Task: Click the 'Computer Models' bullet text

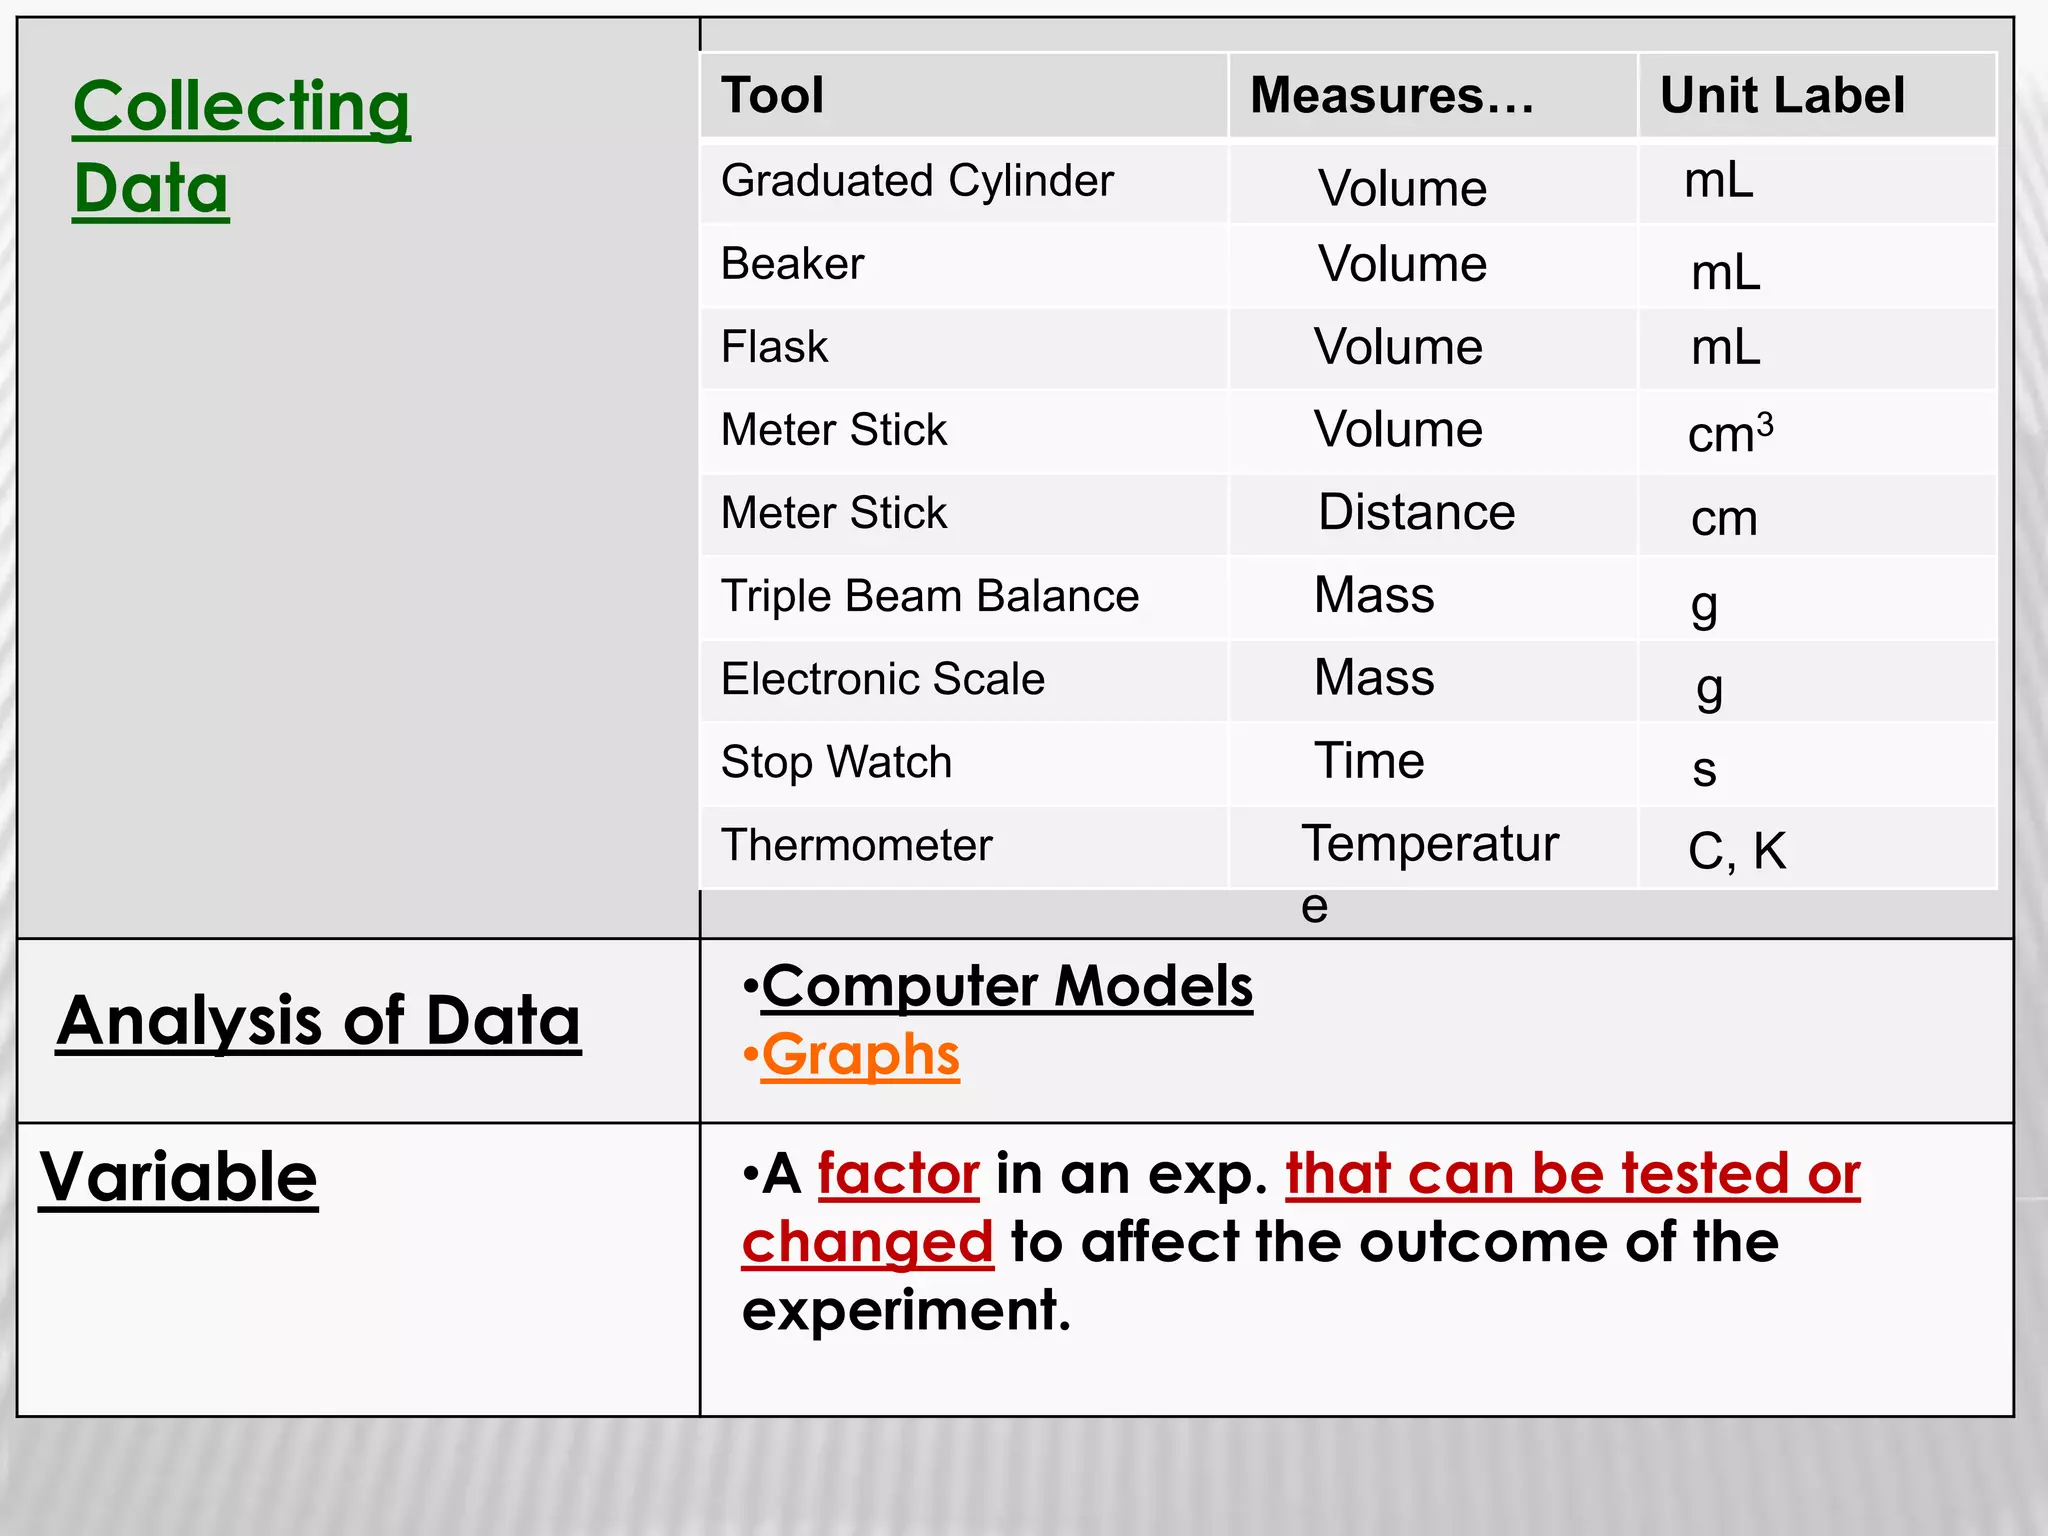Action: (x=1007, y=987)
